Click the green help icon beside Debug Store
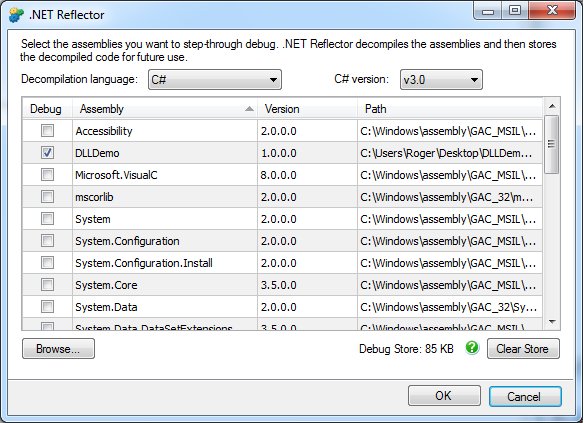Screen dimensions: 584x423 click(472, 348)
